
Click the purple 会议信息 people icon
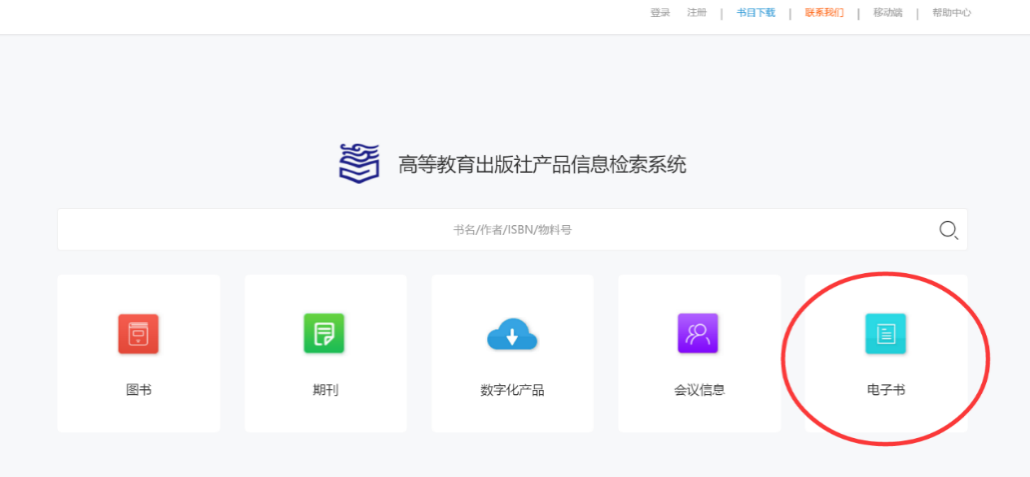[x=698, y=334]
